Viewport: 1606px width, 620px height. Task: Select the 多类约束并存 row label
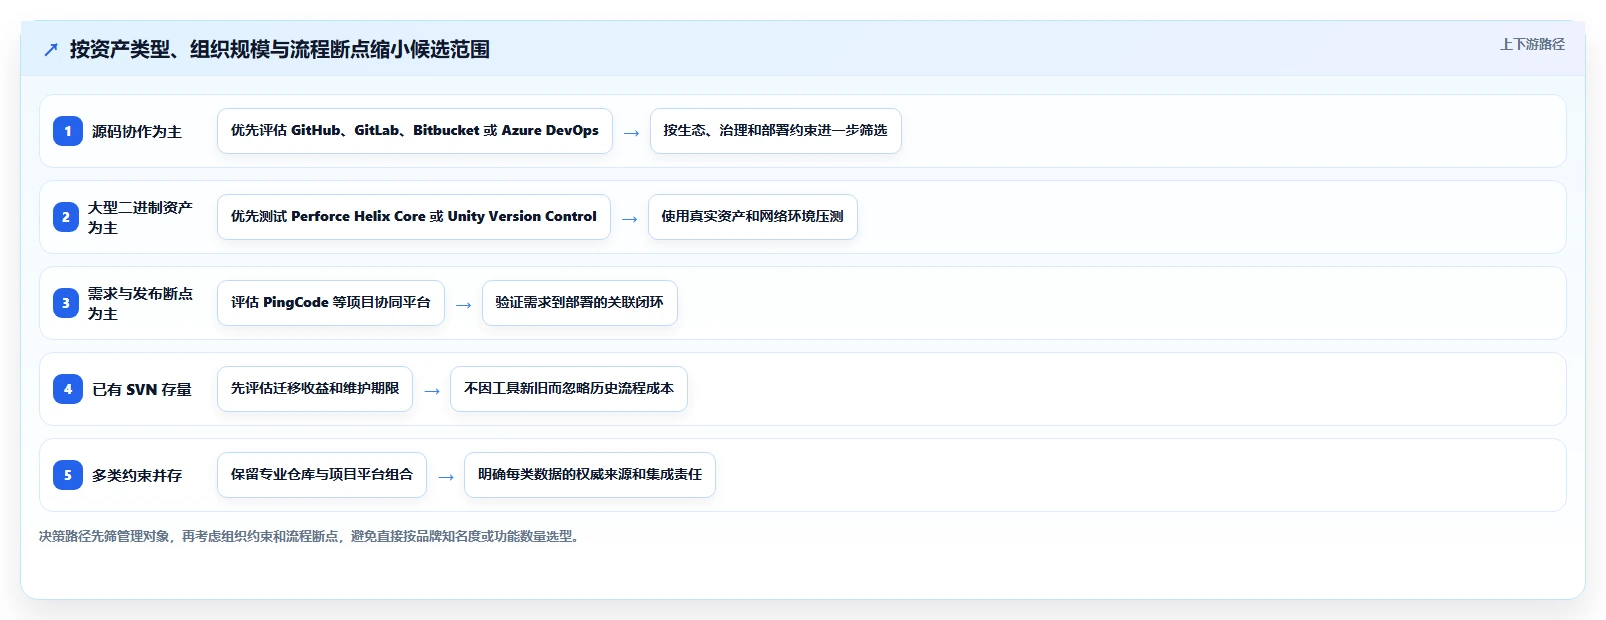point(137,475)
